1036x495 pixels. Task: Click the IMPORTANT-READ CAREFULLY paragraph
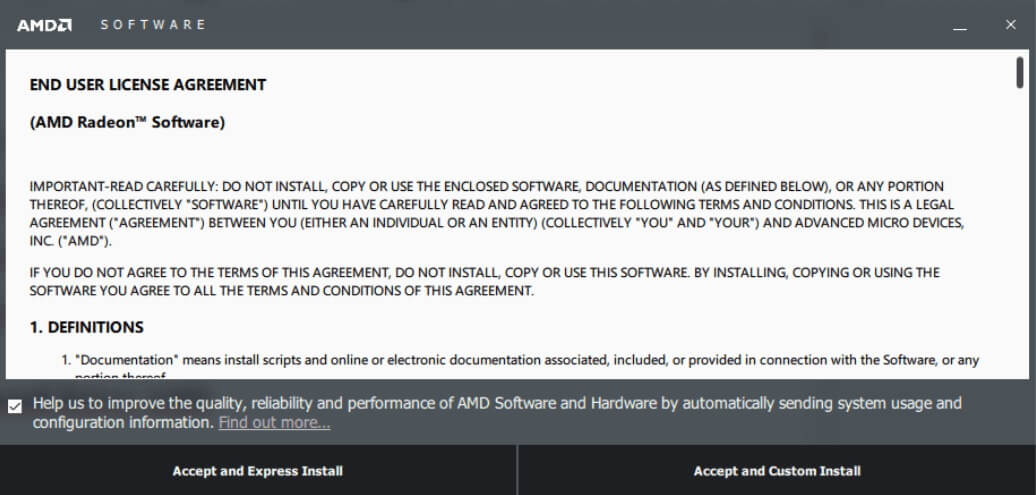[x=496, y=213]
